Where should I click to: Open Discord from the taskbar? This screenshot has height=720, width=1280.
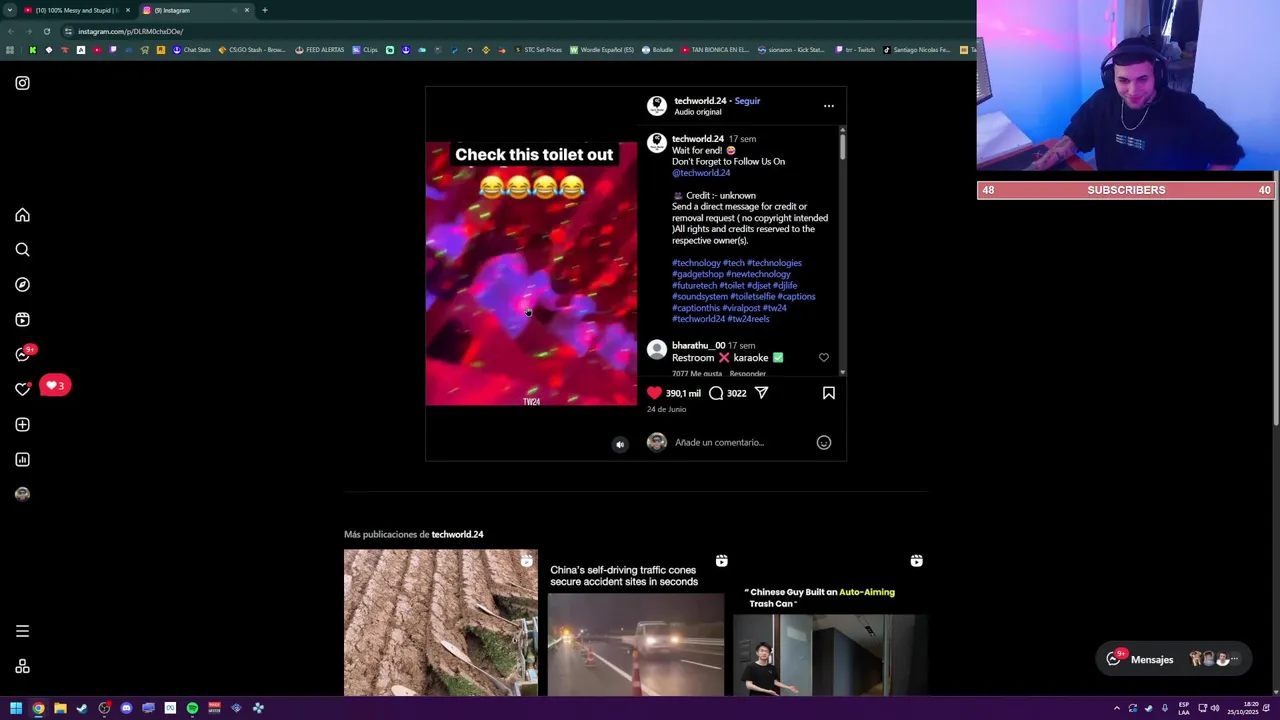(126, 708)
